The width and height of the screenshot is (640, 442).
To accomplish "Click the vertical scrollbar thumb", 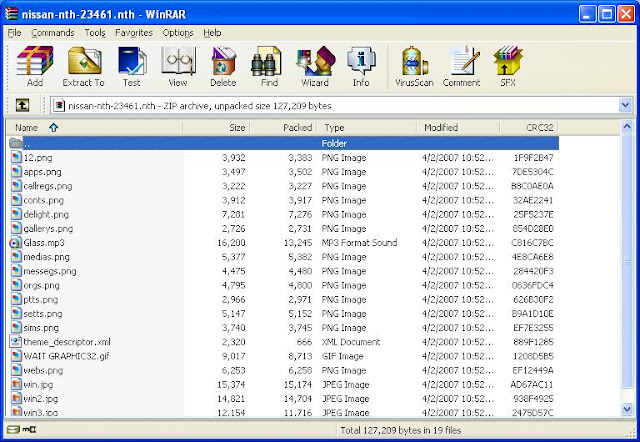I will (x=627, y=261).
